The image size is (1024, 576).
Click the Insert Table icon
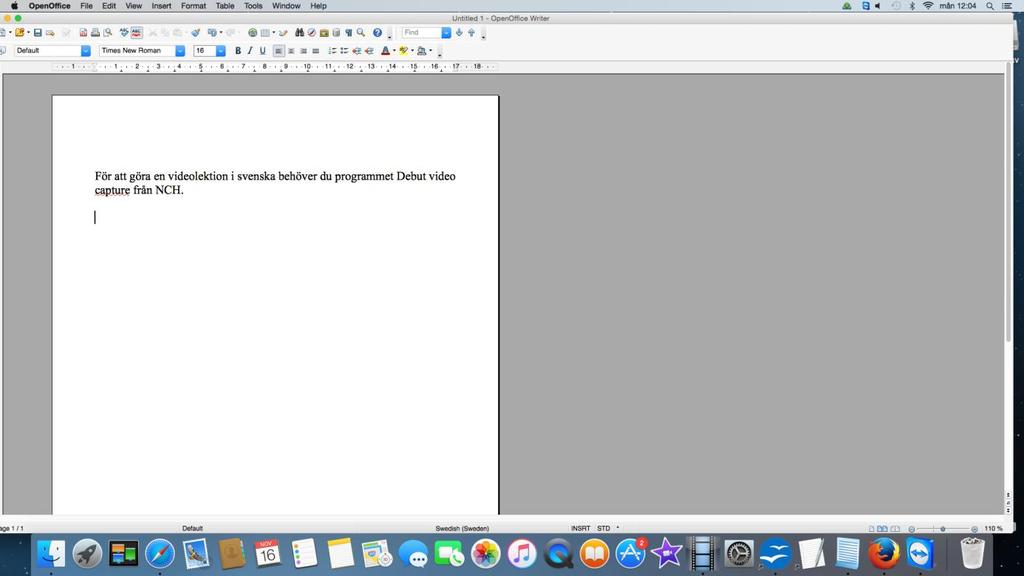coord(265,33)
